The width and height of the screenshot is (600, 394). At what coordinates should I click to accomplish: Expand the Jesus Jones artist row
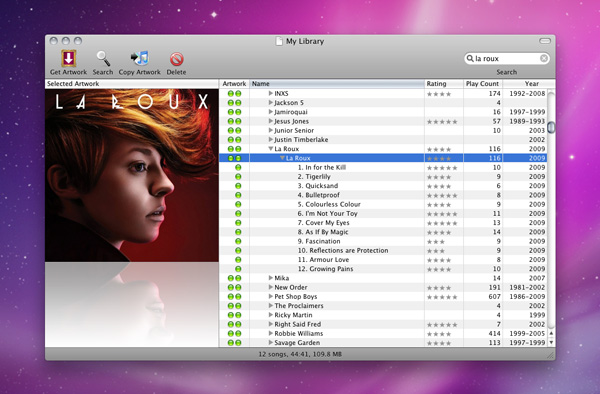coord(271,121)
